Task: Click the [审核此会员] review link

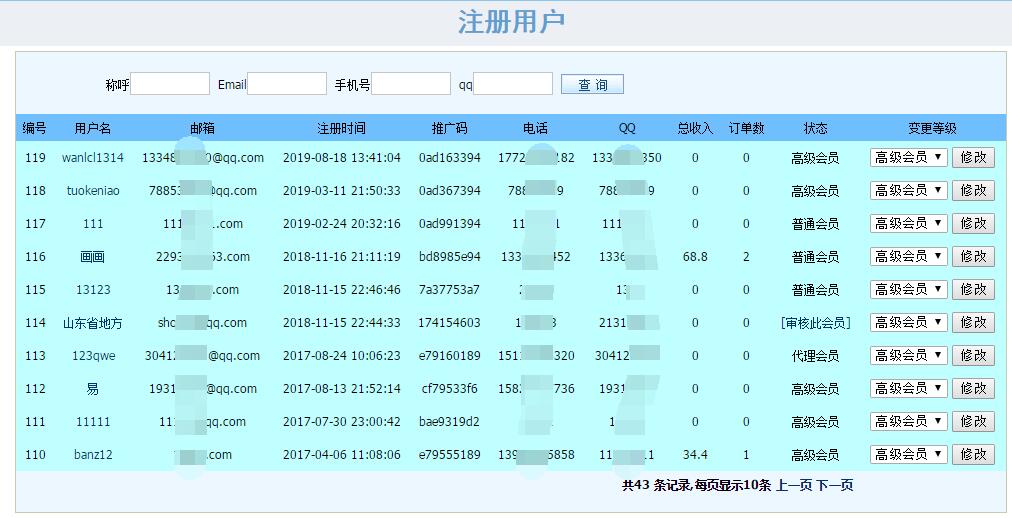Action: click(815, 323)
